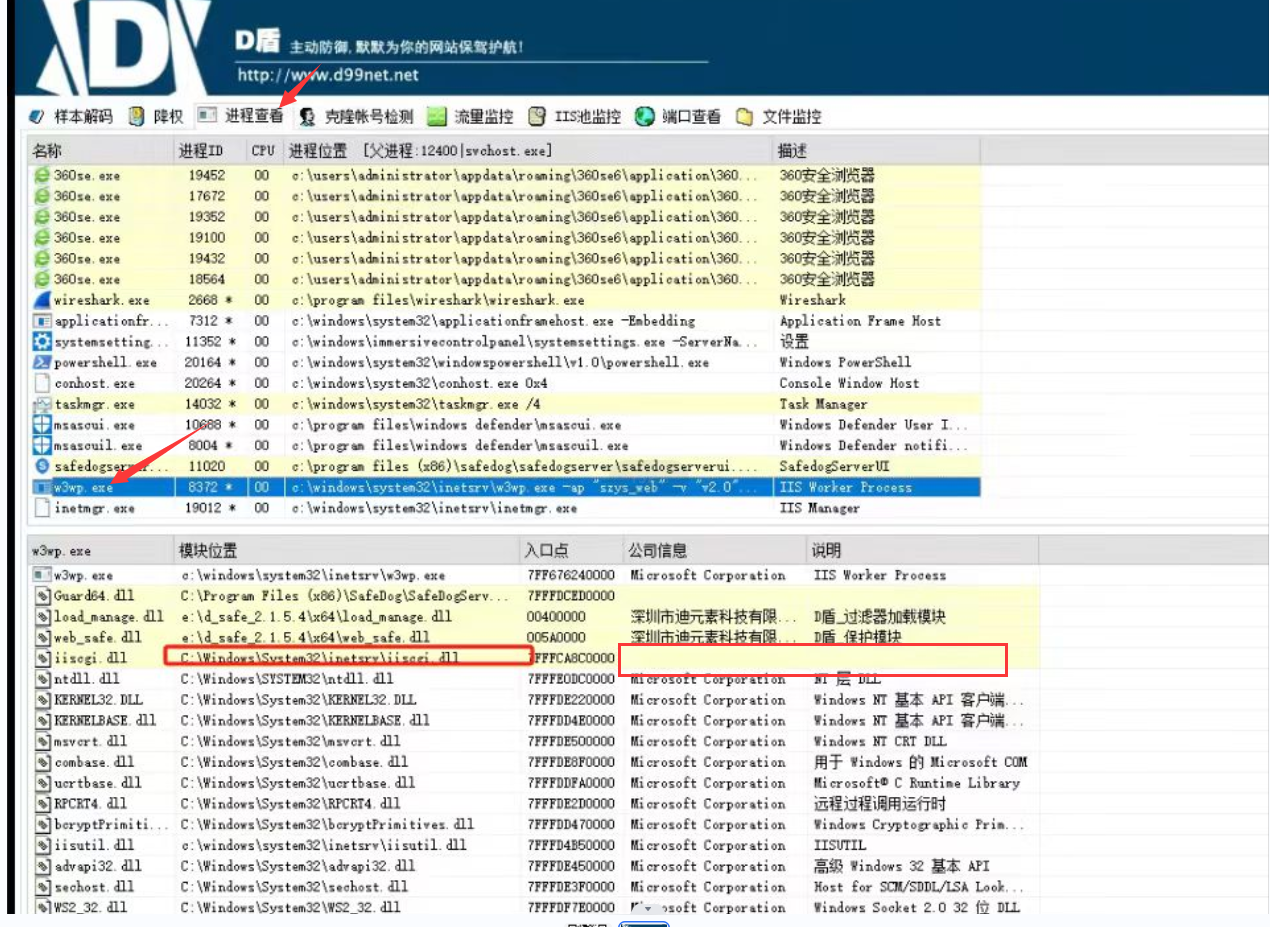Click the 克隆帐号检测 icon
This screenshot has width=1270, height=927.
click(x=308, y=117)
